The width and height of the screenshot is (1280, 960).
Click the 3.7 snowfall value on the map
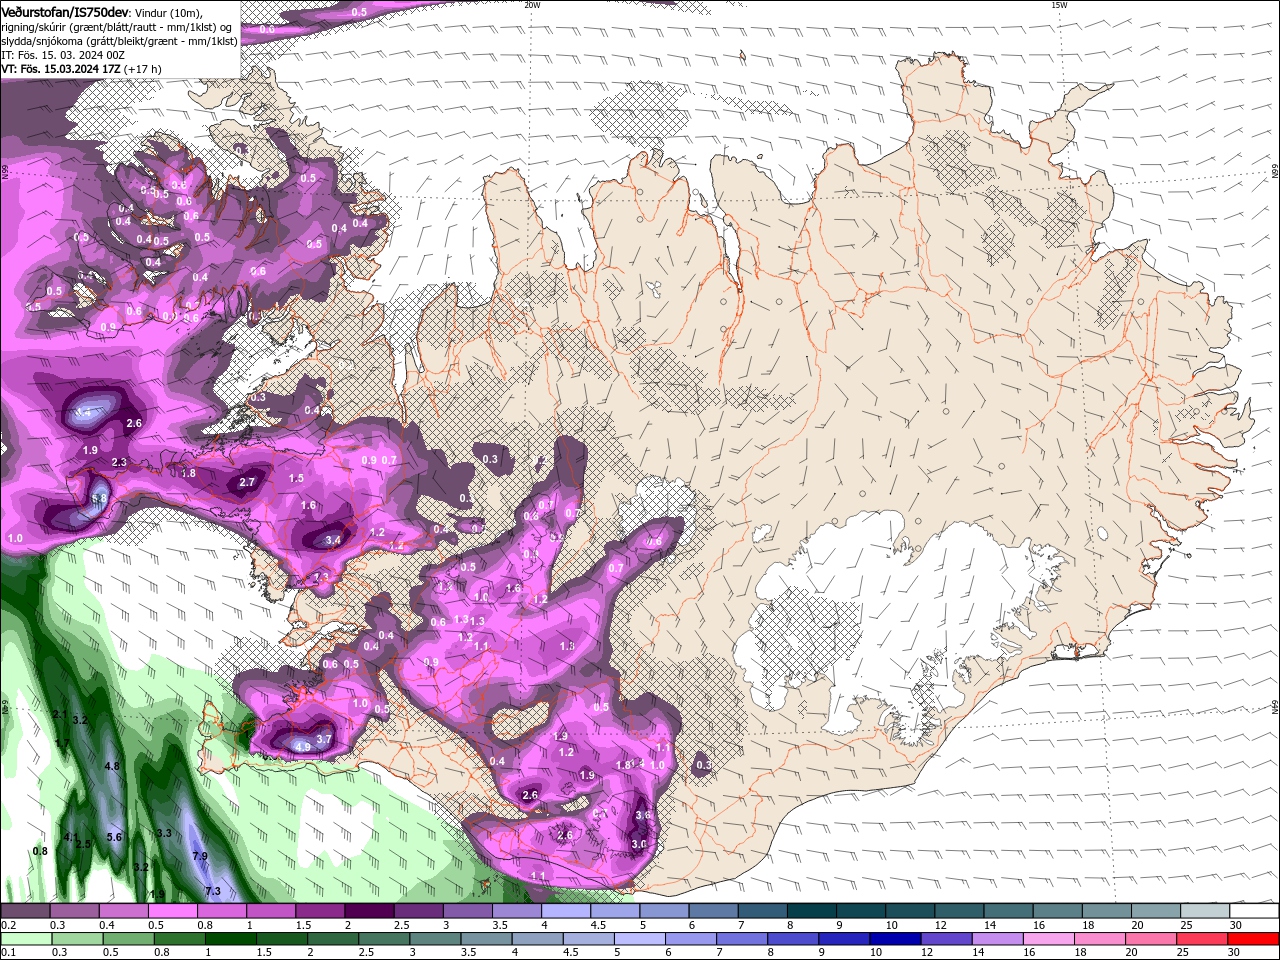pyautogui.click(x=324, y=739)
